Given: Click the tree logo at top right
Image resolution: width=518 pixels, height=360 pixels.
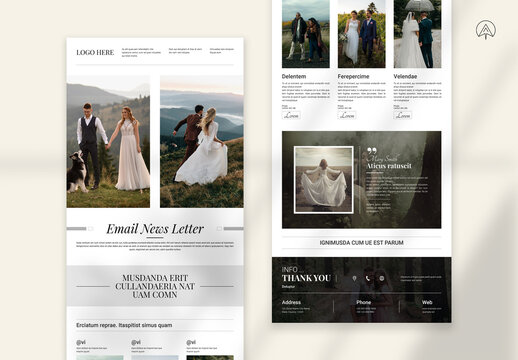Looking at the screenshot, I should [x=486, y=30].
